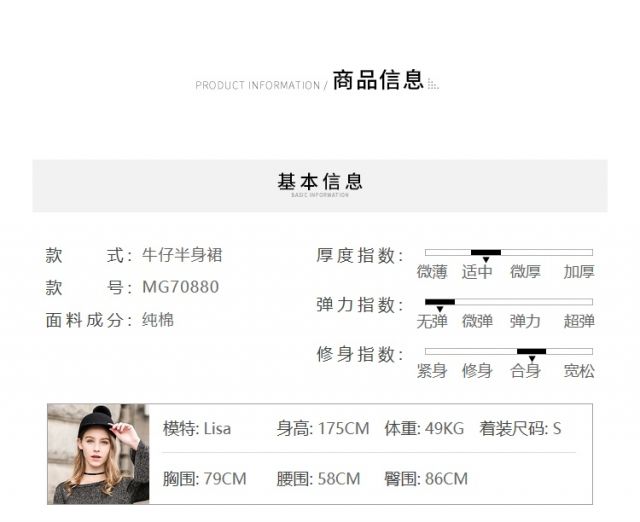The height and width of the screenshot is (522, 640).
Task: Click the triangle marker under 厚度指数 bar
Action: [x=486, y=260]
